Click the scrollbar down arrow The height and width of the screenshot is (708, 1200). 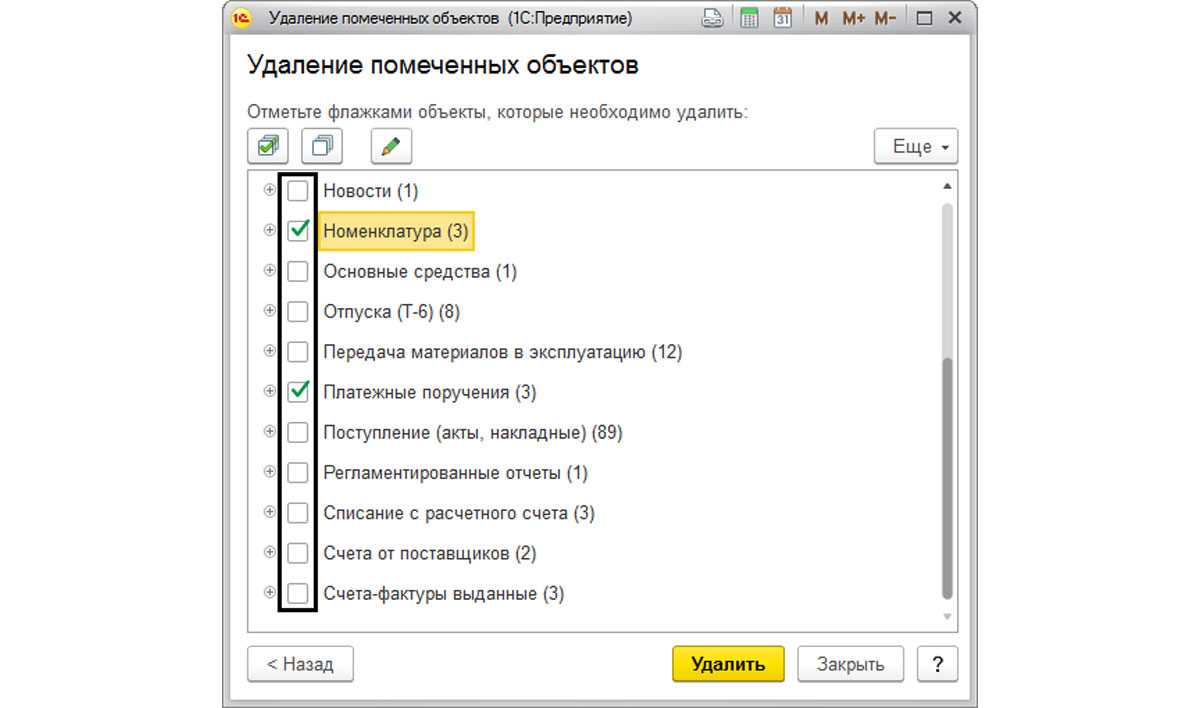pyautogui.click(x=947, y=617)
